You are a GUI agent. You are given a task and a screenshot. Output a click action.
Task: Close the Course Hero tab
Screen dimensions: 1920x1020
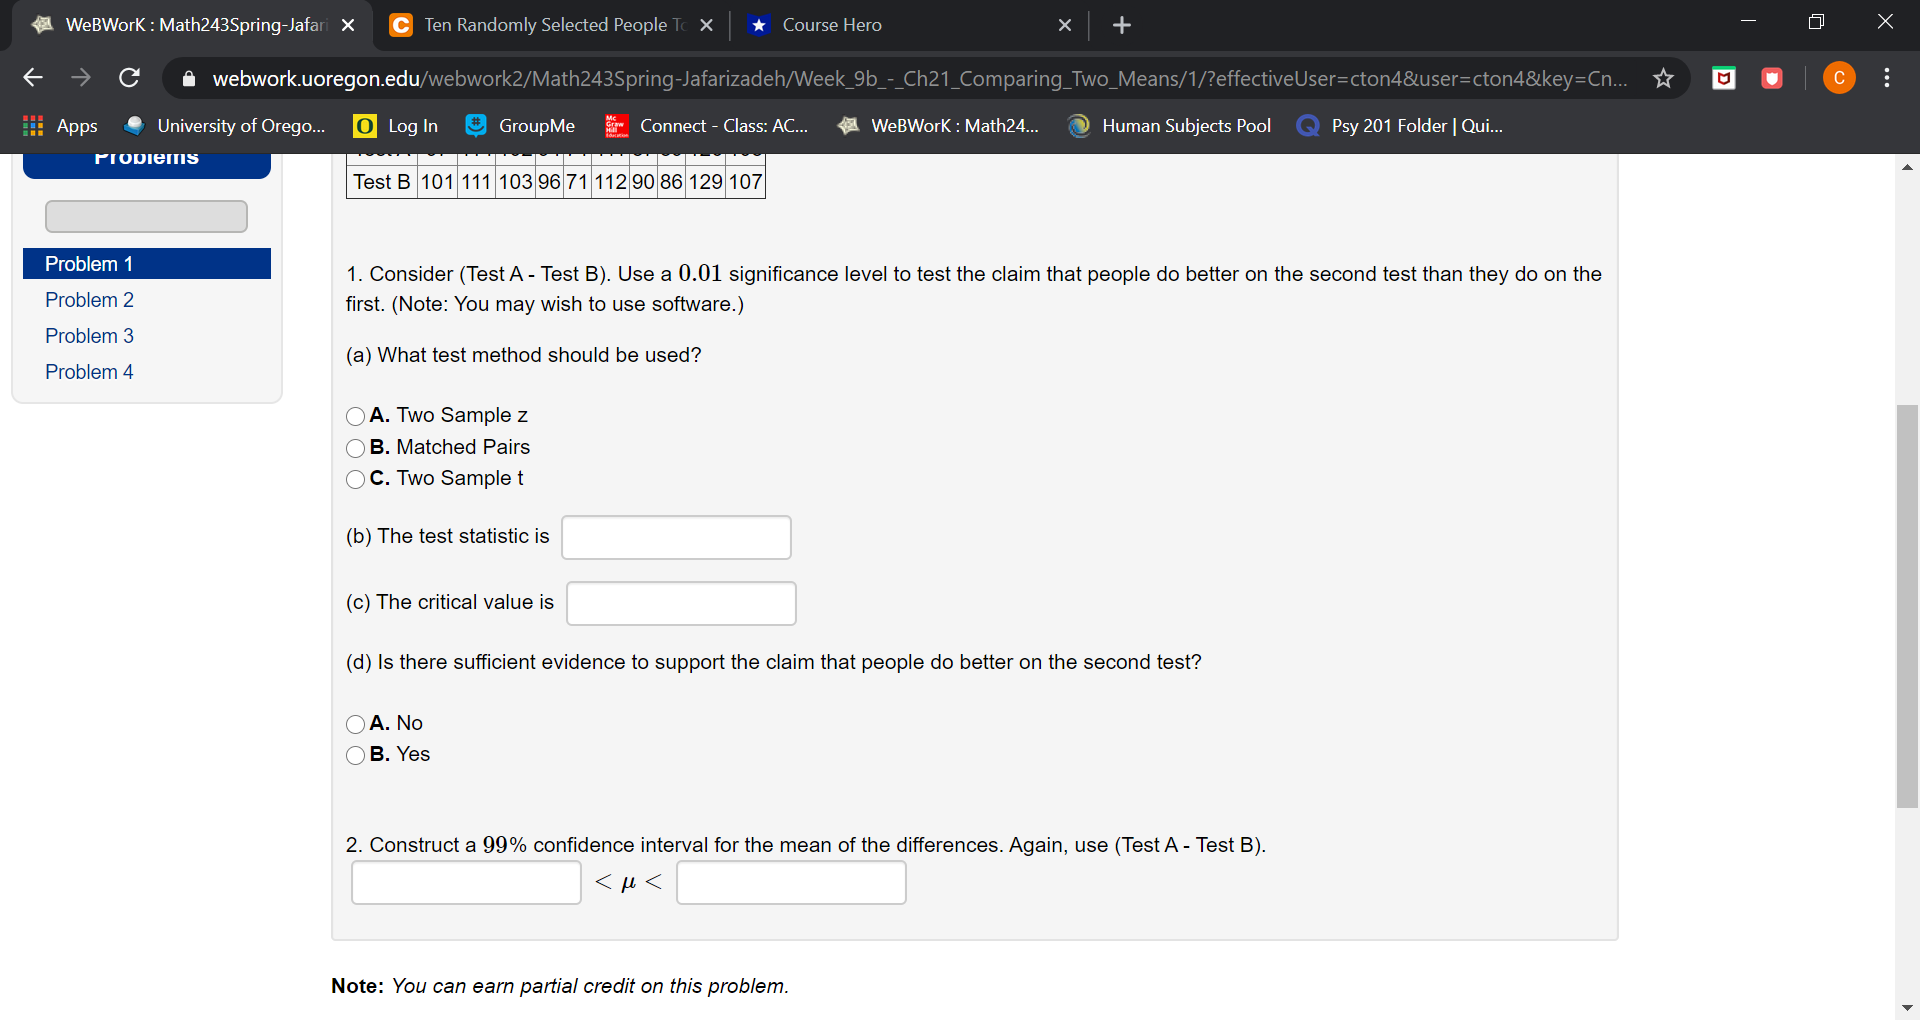coord(1065,25)
